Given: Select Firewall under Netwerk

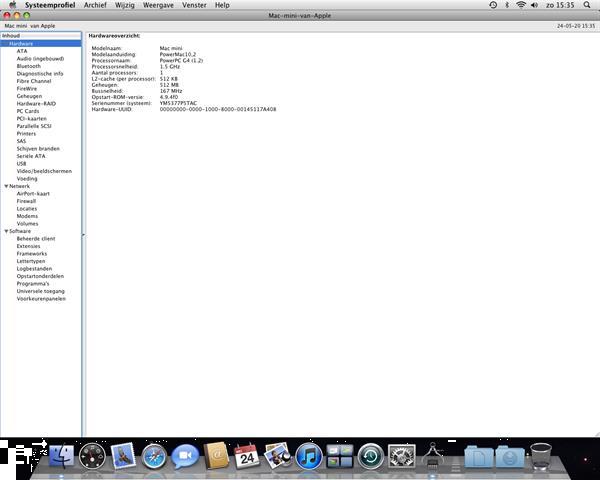Looking at the screenshot, I should click(x=26, y=201).
